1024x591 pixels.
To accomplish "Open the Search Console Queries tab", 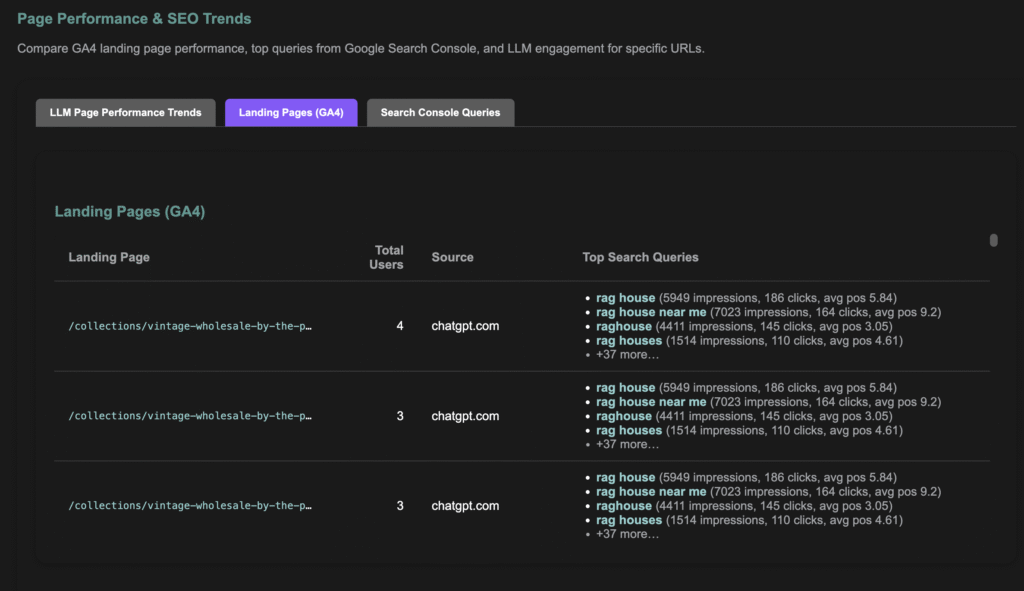I will (440, 113).
